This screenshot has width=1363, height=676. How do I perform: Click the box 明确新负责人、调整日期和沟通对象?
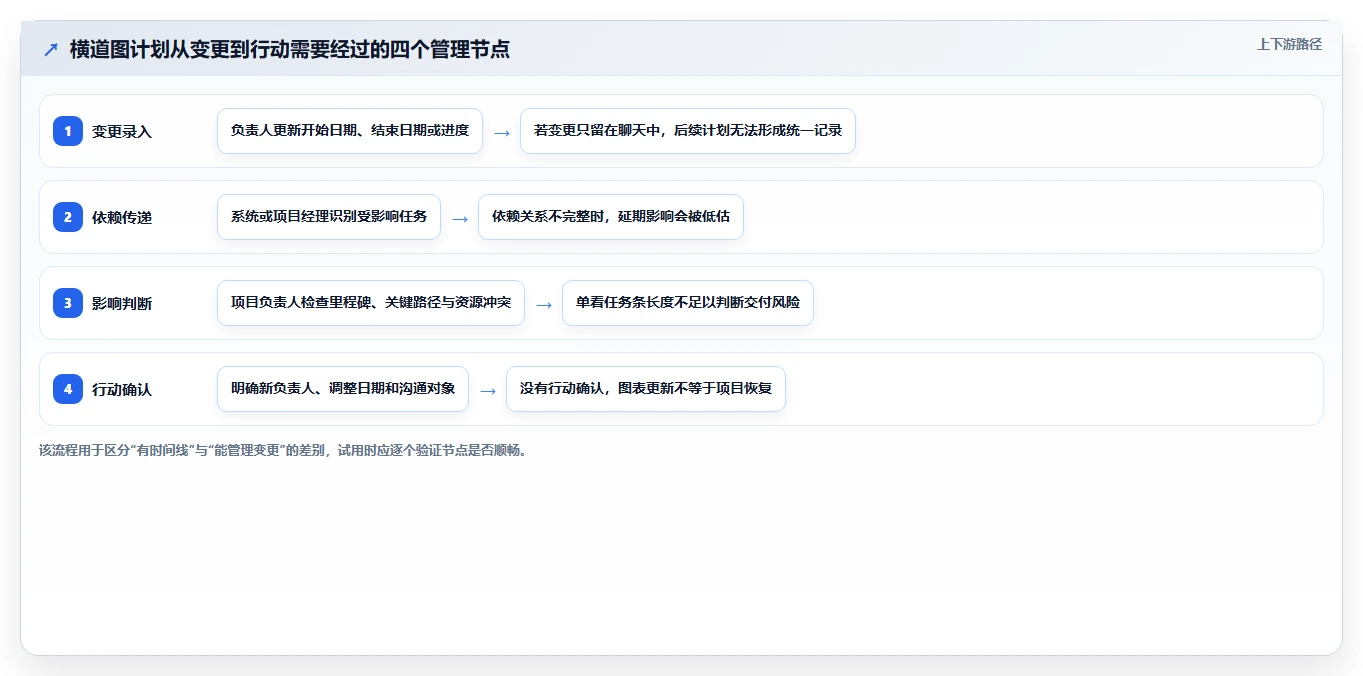click(x=343, y=389)
